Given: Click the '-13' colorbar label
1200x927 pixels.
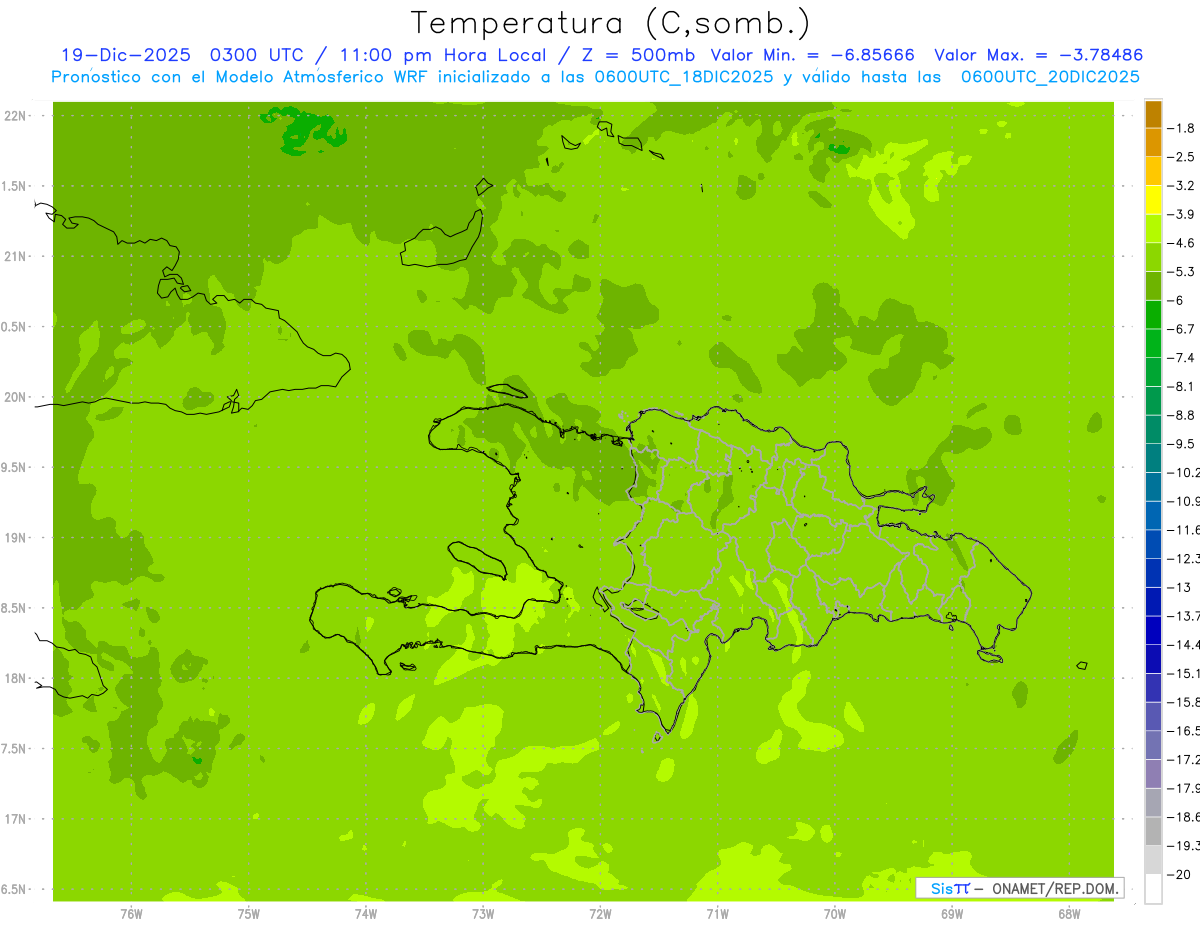Looking at the screenshot, I should pos(1179,587).
